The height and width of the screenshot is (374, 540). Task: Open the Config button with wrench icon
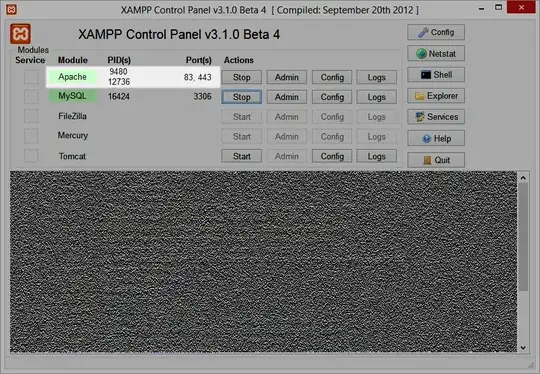pyautogui.click(x=436, y=32)
